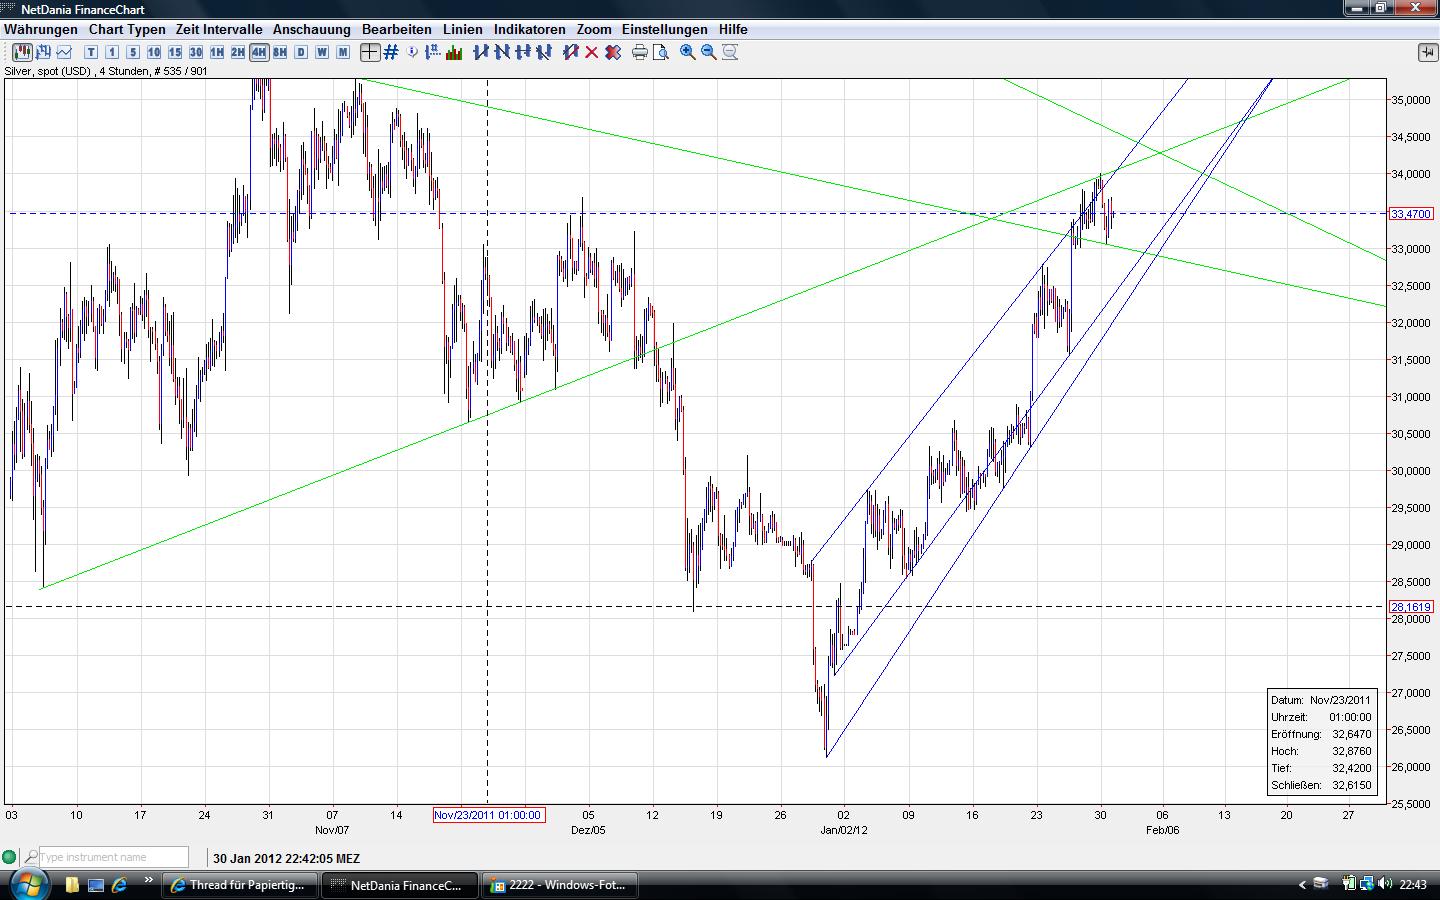Screen dimensions: 1440x900
Task: Expand the Indikatoren menu
Action: (x=530, y=29)
